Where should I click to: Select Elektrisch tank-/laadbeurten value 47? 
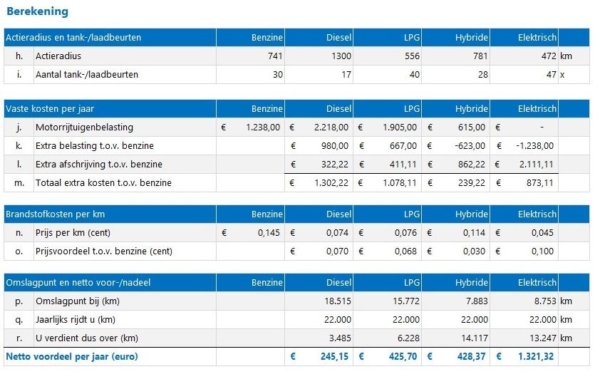pyautogui.click(x=551, y=75)
